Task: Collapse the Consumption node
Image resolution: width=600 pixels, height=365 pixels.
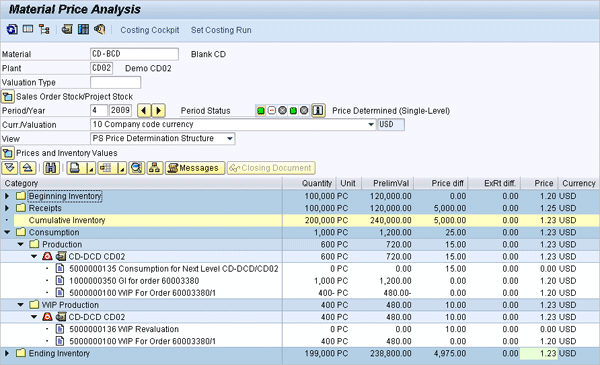Action: click(x=7, y=232)
